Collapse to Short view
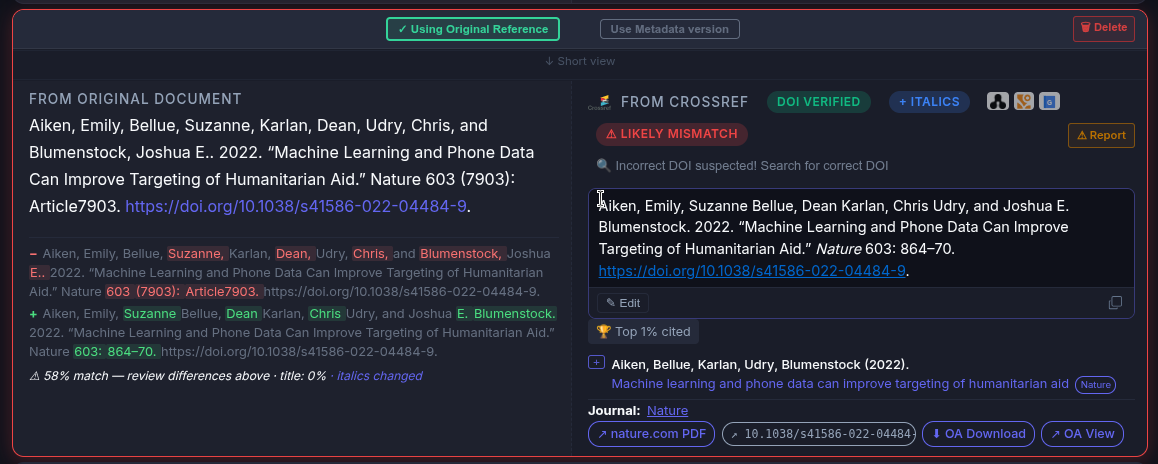This screenshot has width=1158, height=464. click(x=580, y=61)
